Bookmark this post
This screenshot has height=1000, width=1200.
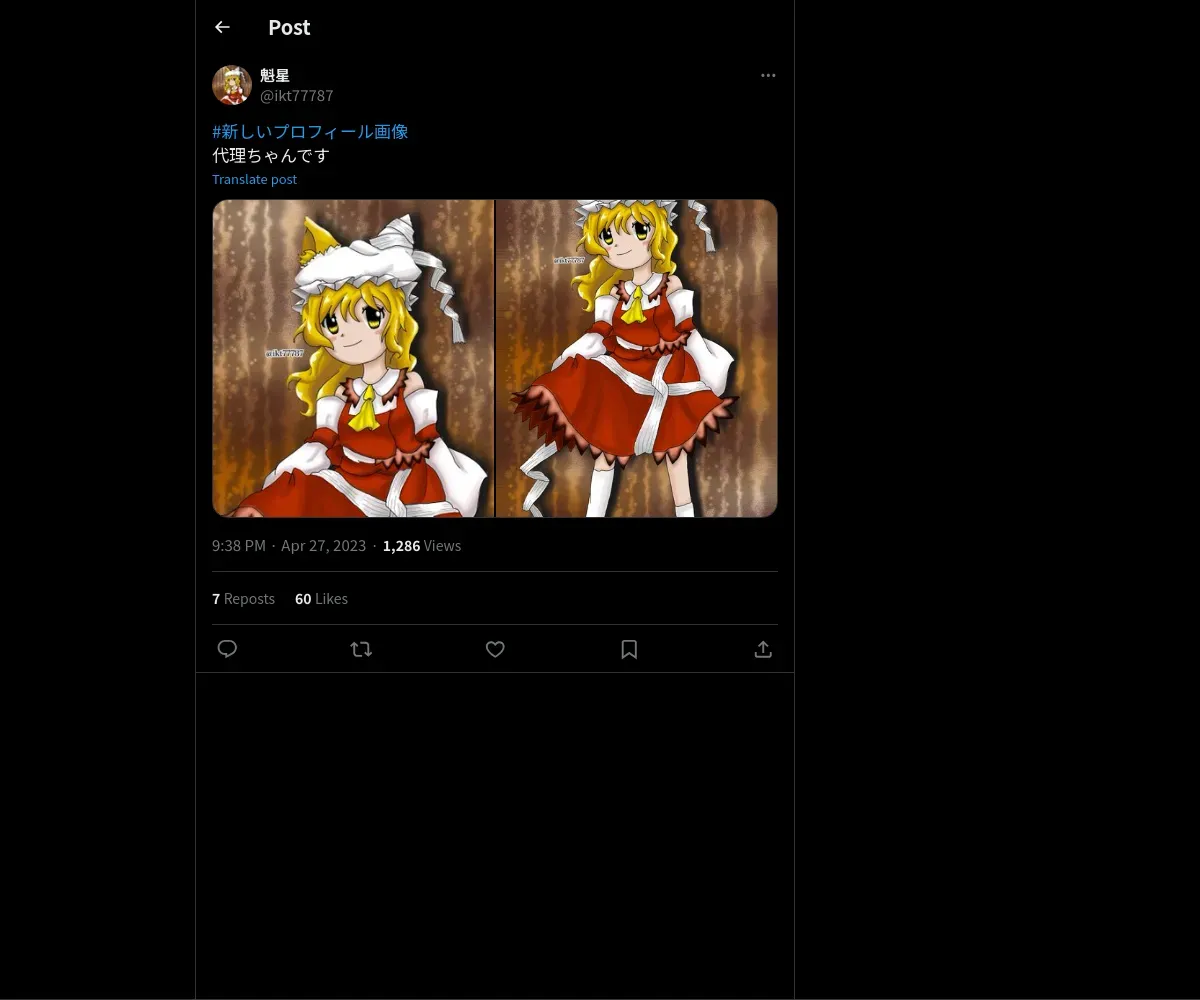coord(629,649)
